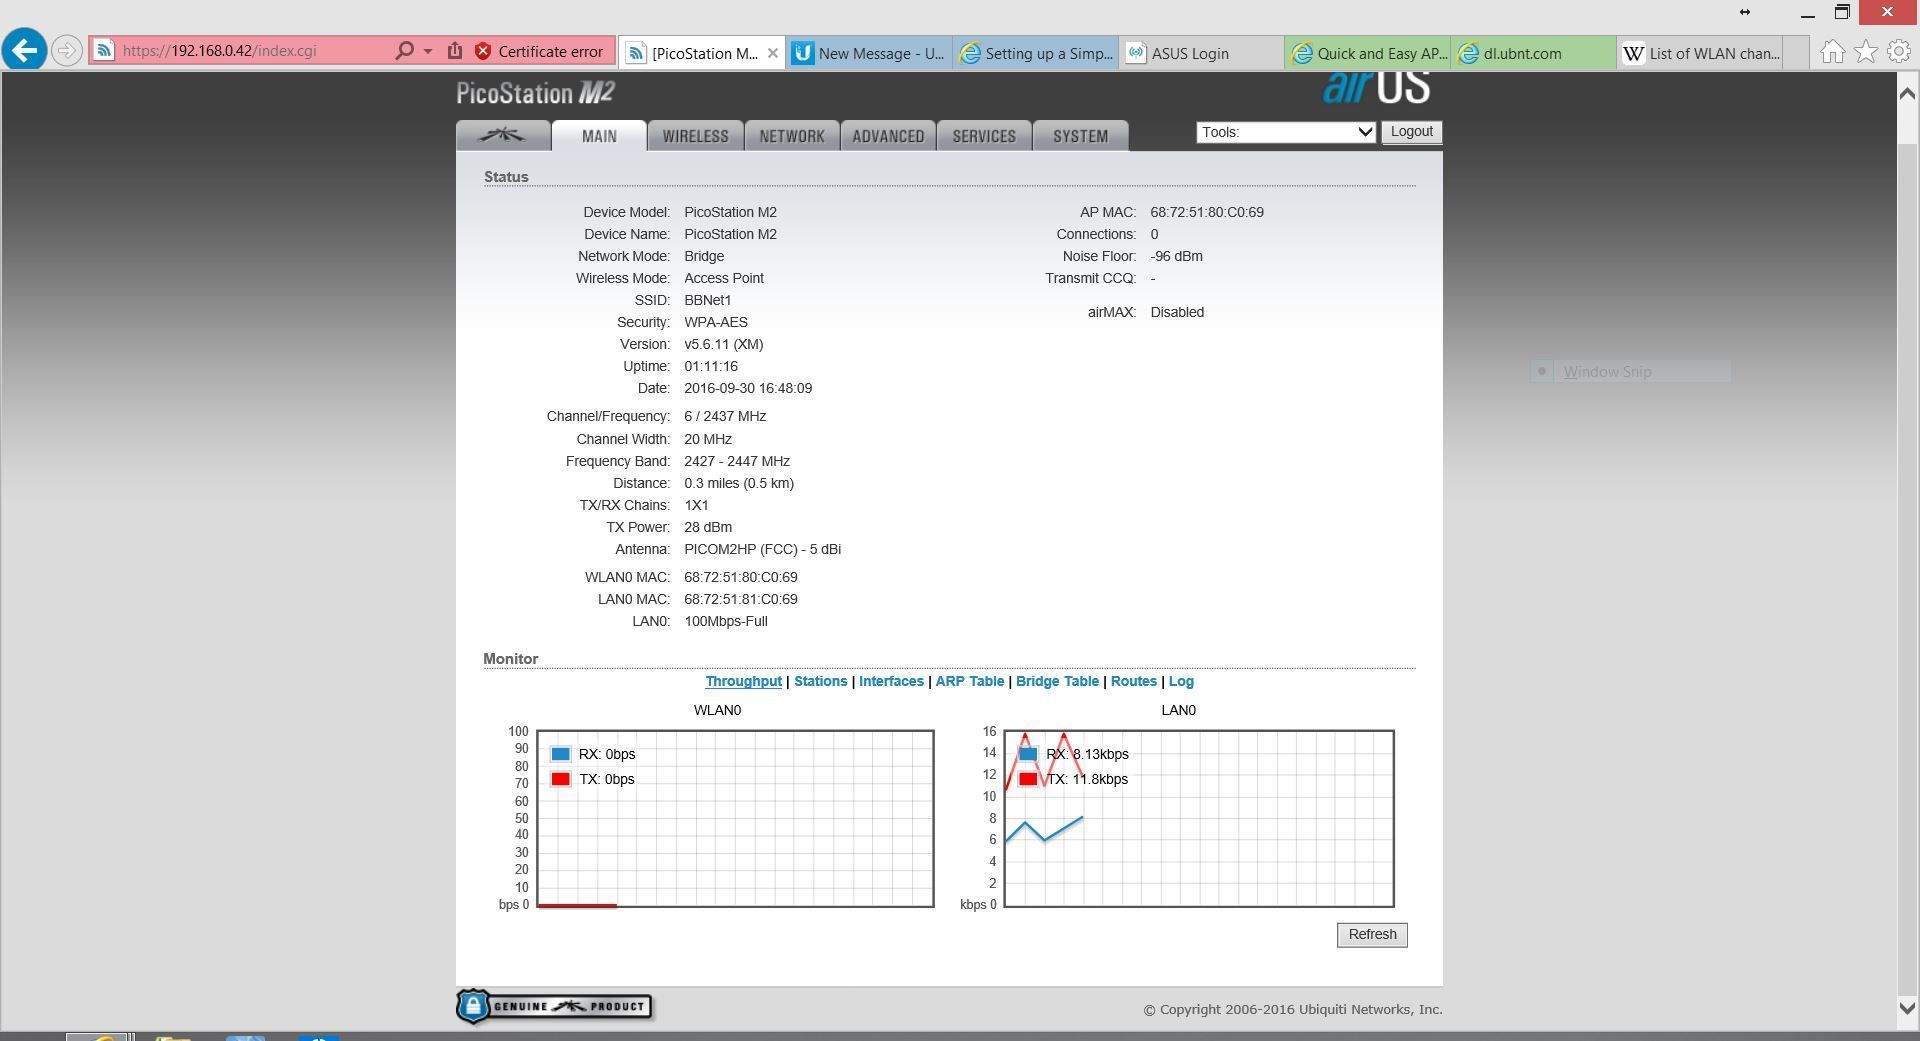Open the Stations monitor link

820,681
